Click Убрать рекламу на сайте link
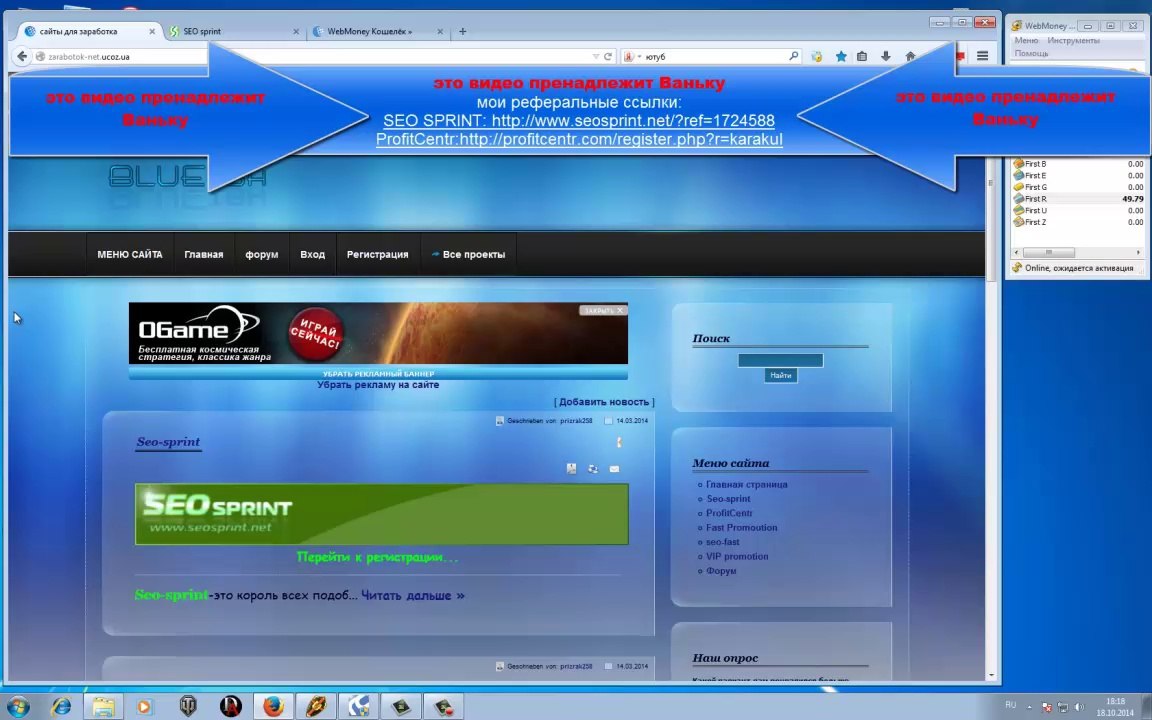Image resolution: width=1152 pixels, height=720 pixels. pyautogui.click(x=378, y=384)
